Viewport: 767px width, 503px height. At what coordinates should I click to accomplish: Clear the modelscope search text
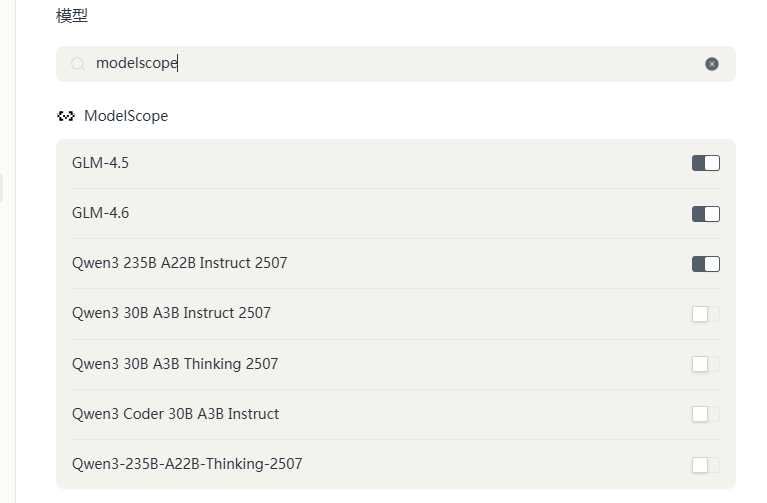pos(712,64)
